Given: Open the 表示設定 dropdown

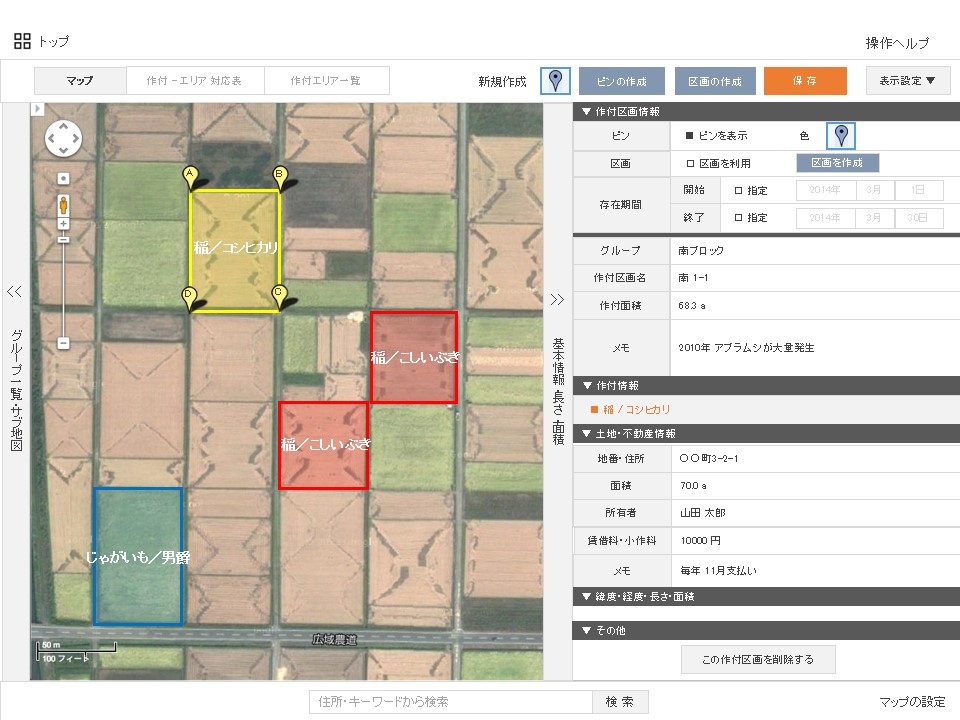Looking at the screenshot, I should pos(907,81).
